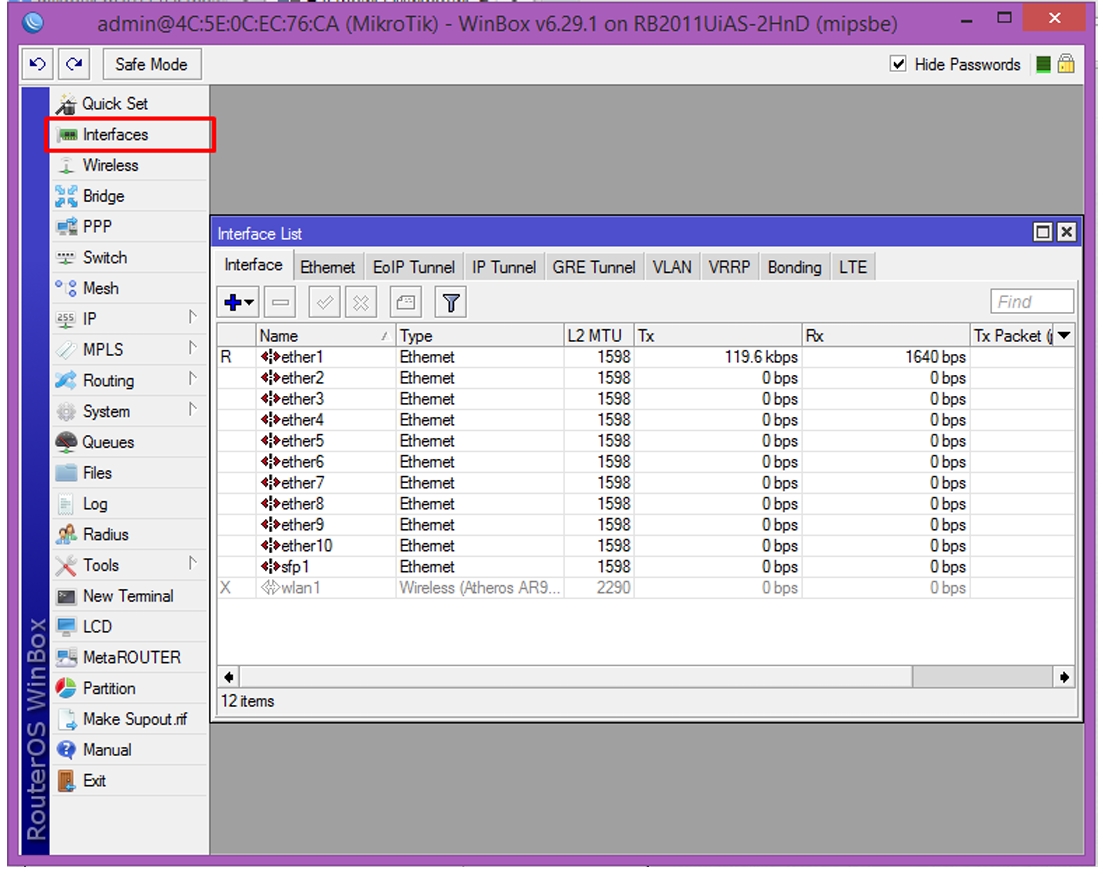Open the Wireless menu item
1103x875 pixels.
coord(128,165)
